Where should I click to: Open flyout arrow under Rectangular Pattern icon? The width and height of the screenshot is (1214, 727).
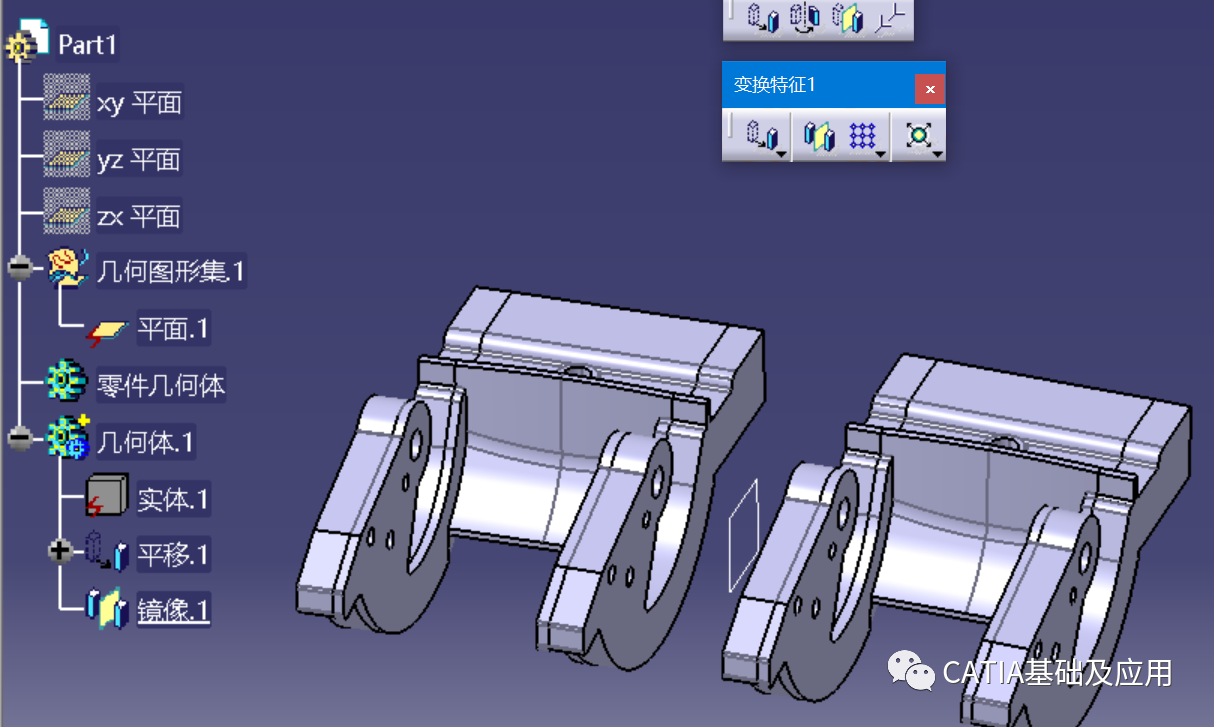click(880, 154)
